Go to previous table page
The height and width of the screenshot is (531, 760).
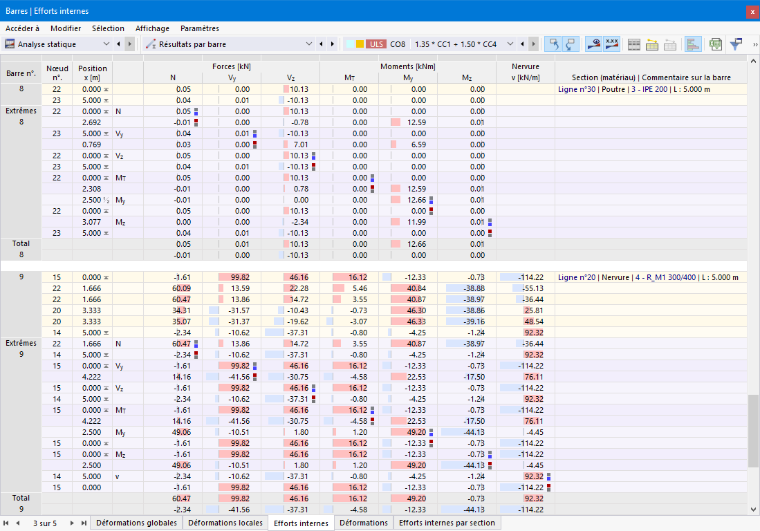coord(18,523)
